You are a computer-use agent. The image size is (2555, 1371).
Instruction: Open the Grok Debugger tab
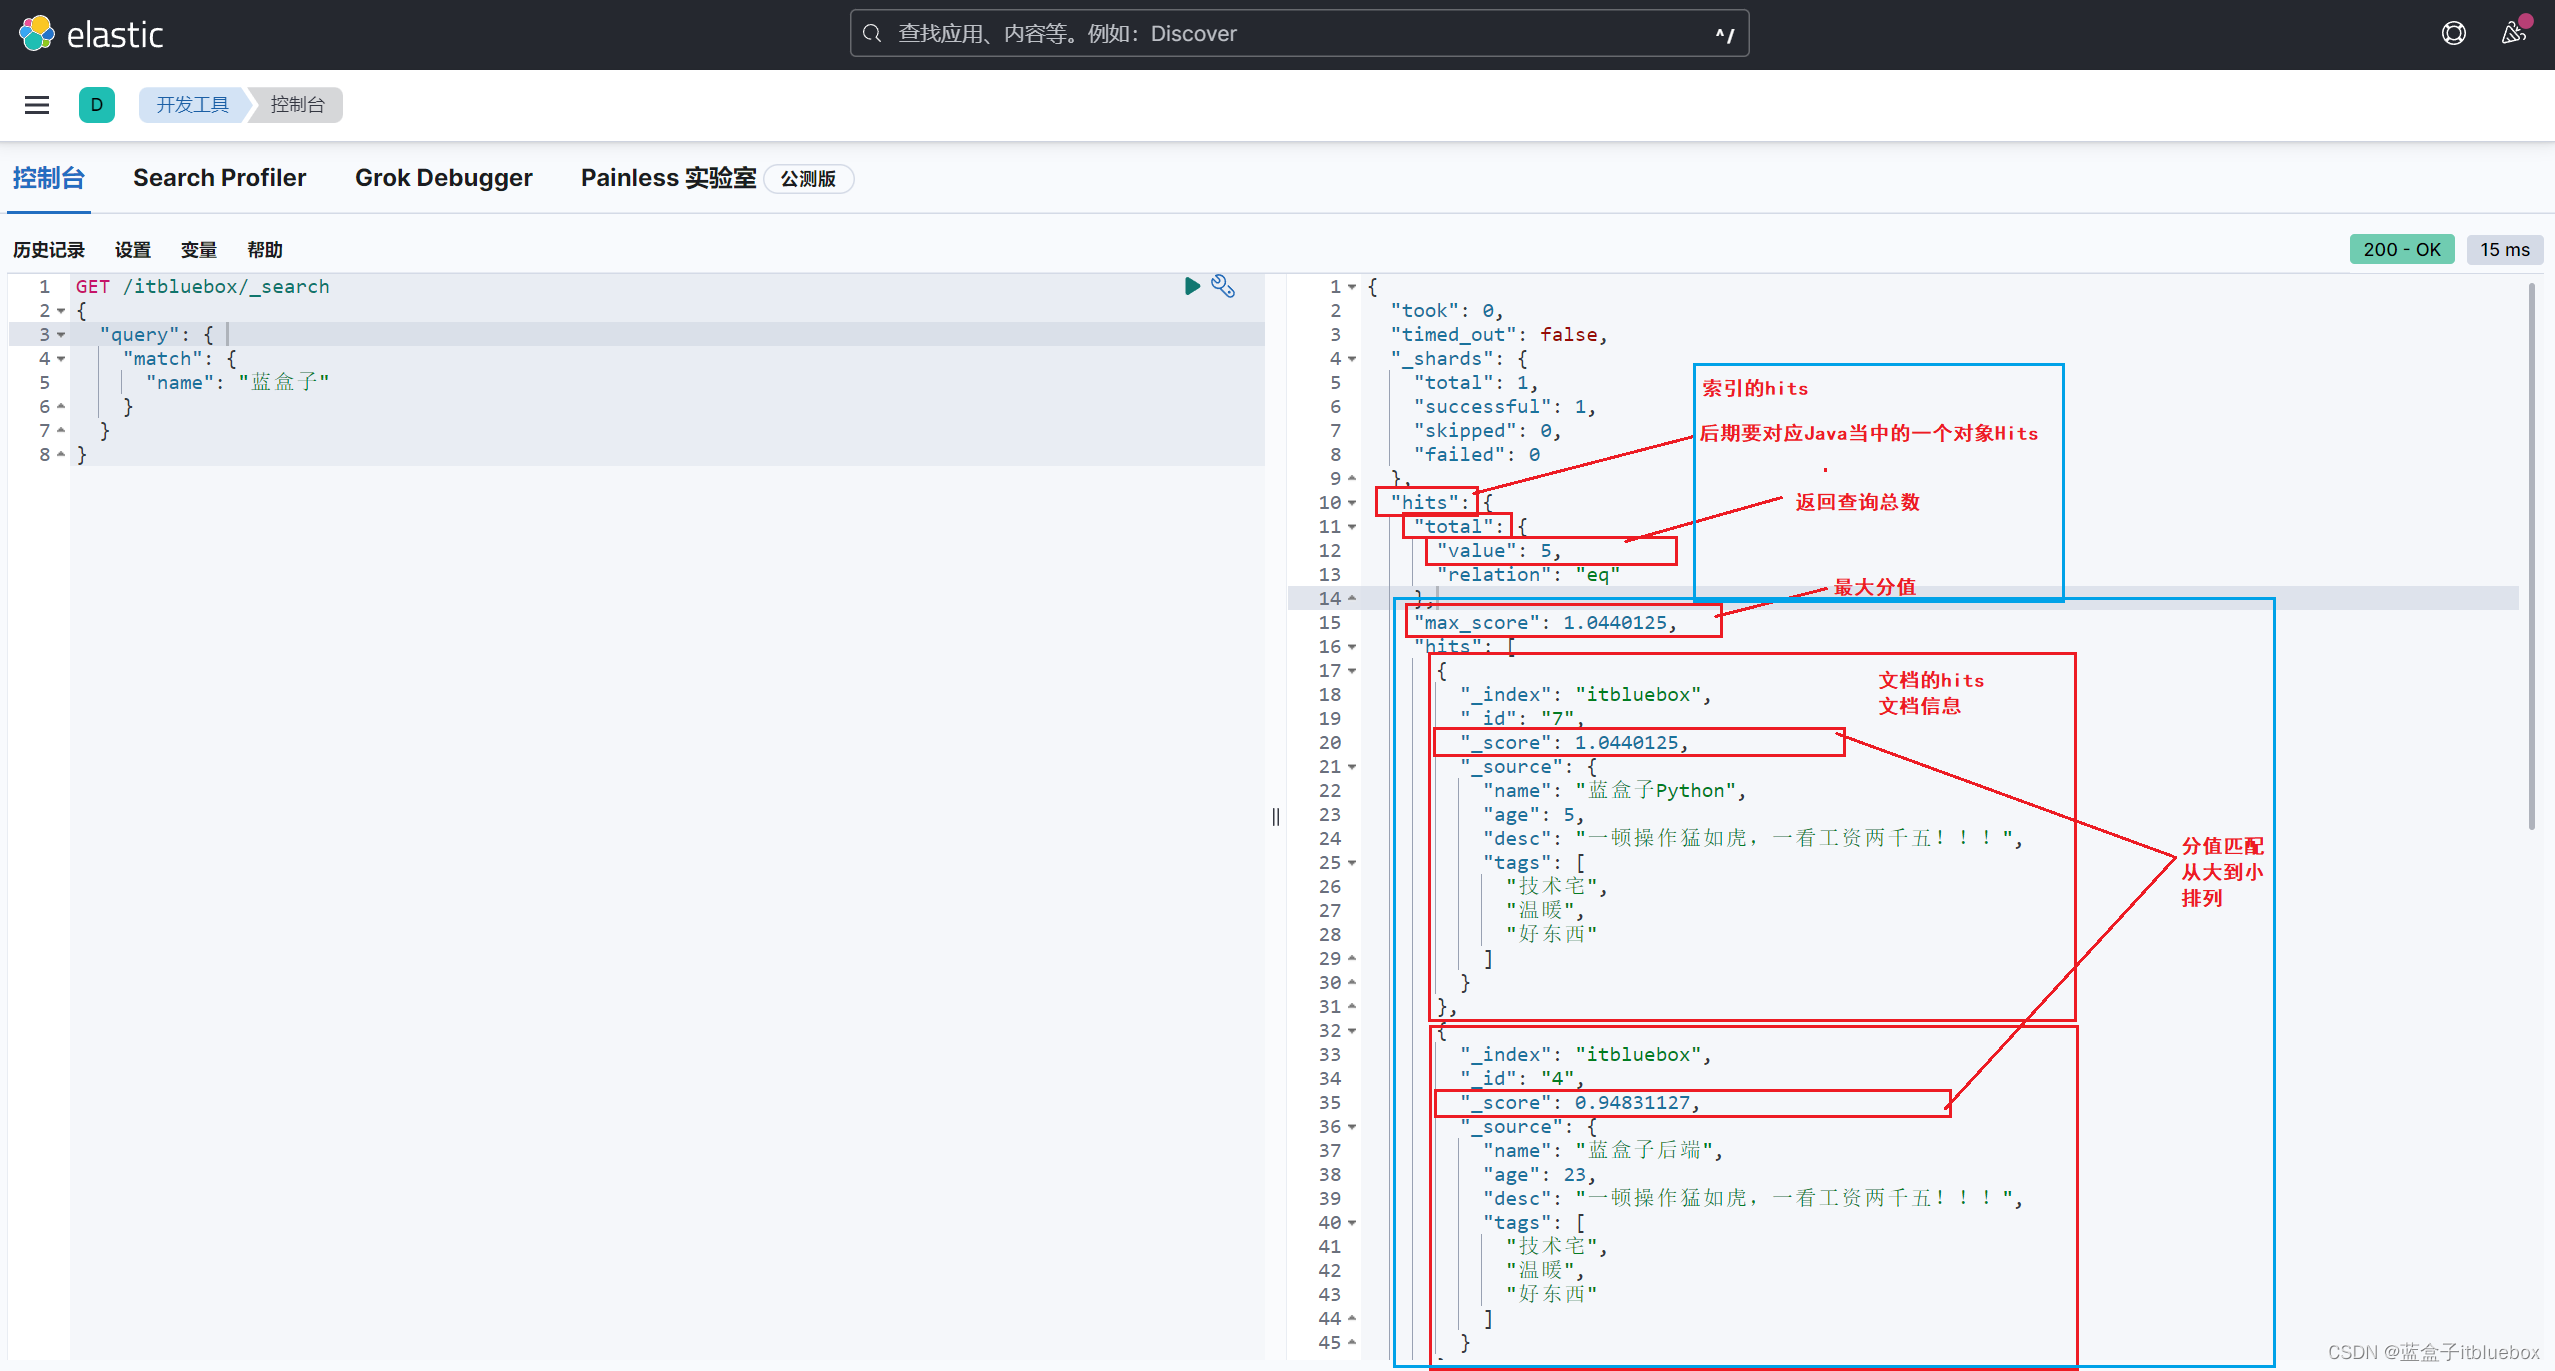pos(443,178)
